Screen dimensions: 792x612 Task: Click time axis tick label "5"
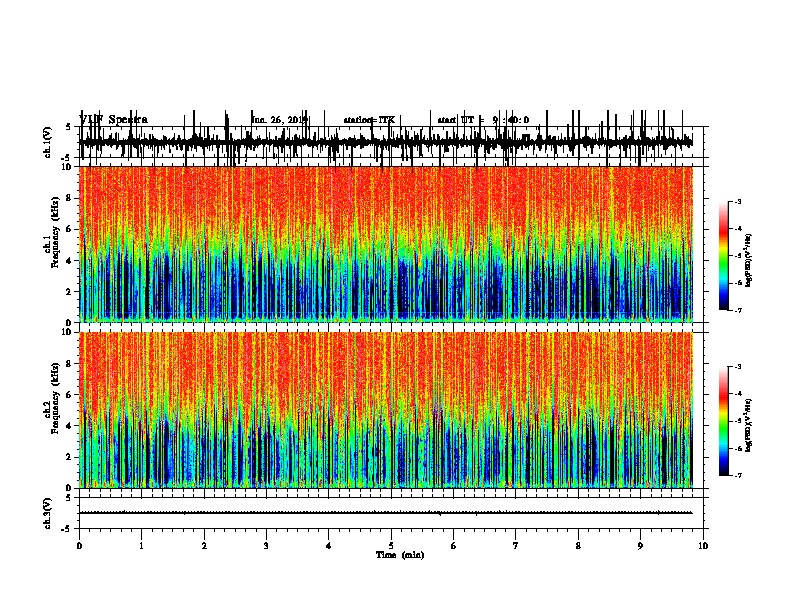(391, 546)
